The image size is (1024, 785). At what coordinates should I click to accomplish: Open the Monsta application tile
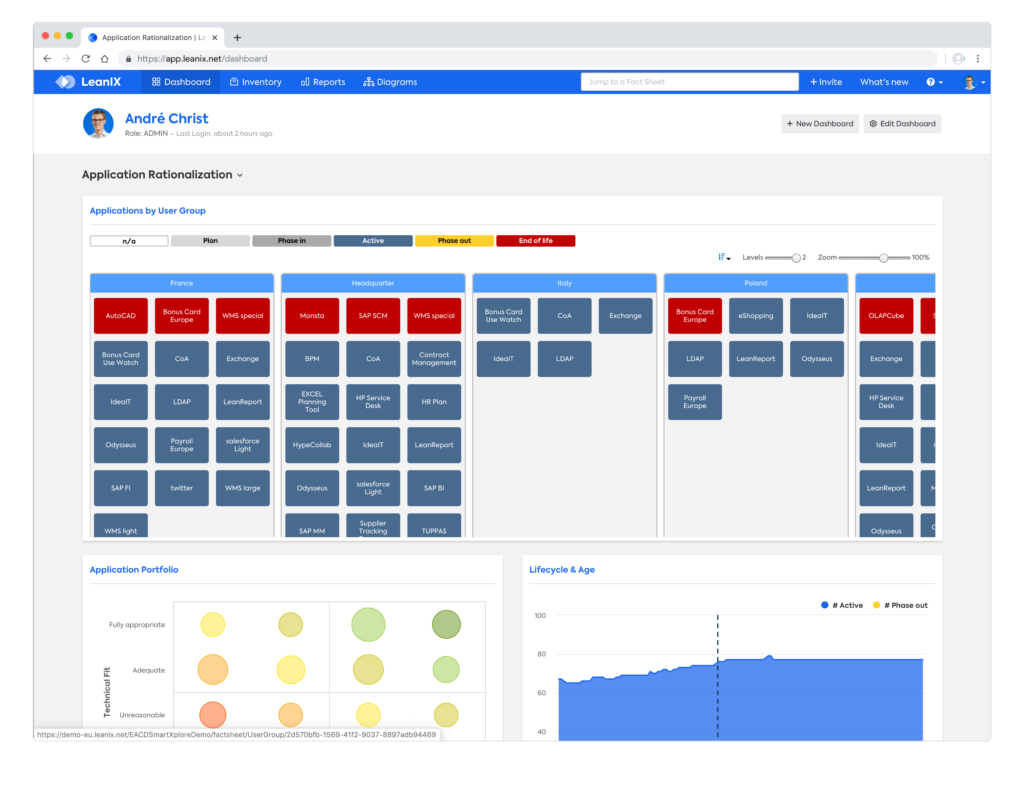[312, 315]
